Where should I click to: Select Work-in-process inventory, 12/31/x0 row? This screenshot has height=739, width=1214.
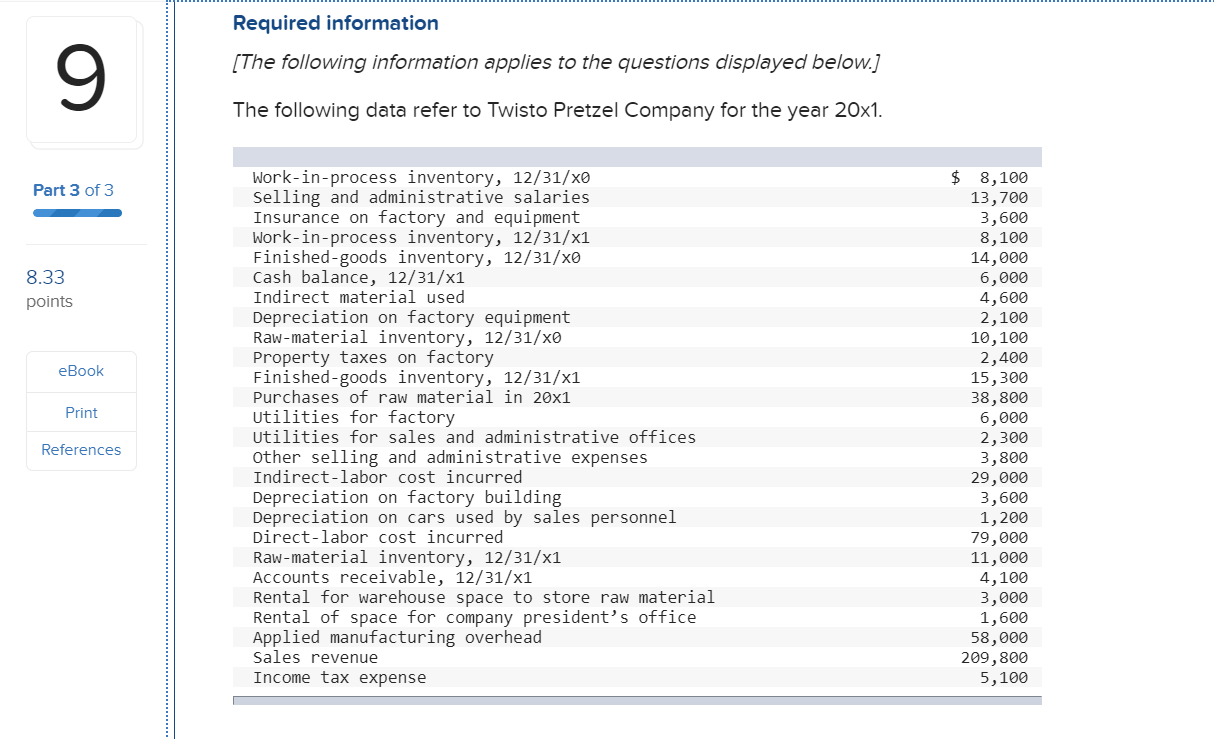tap(638, 177)
